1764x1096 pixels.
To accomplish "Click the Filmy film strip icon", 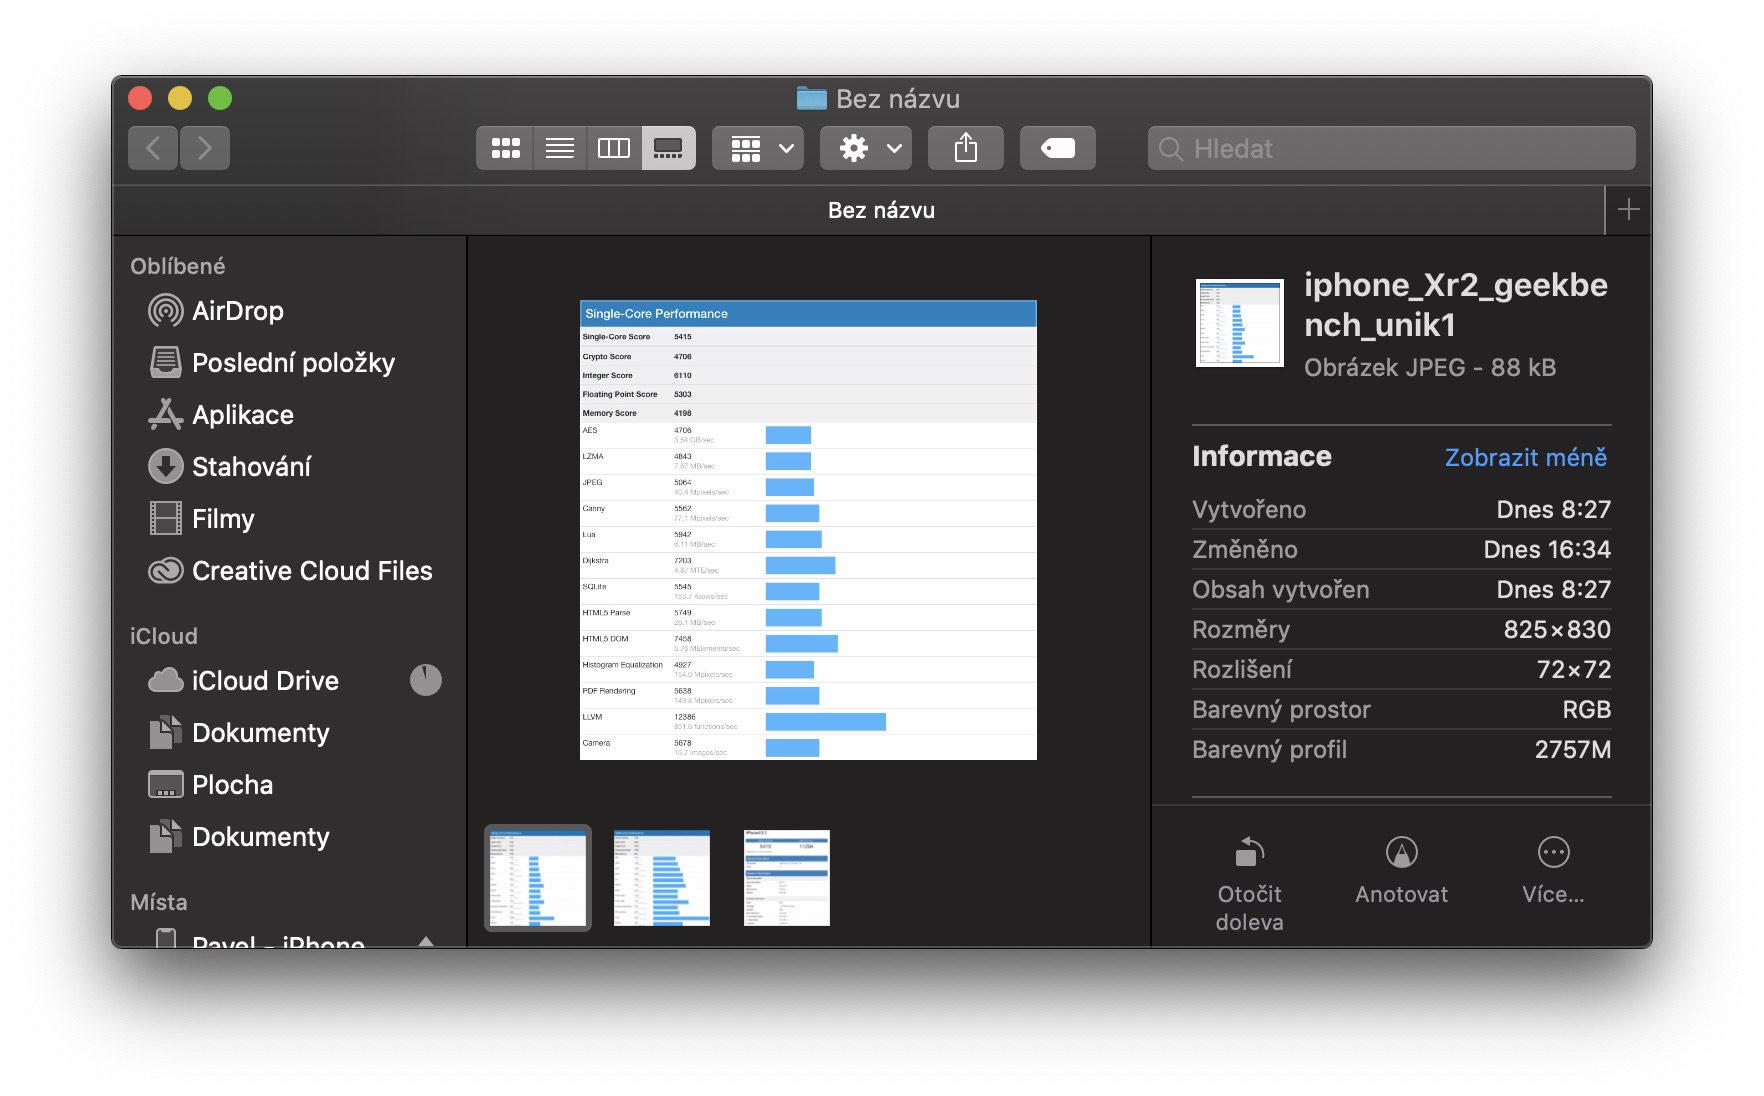I will point(166,518).
